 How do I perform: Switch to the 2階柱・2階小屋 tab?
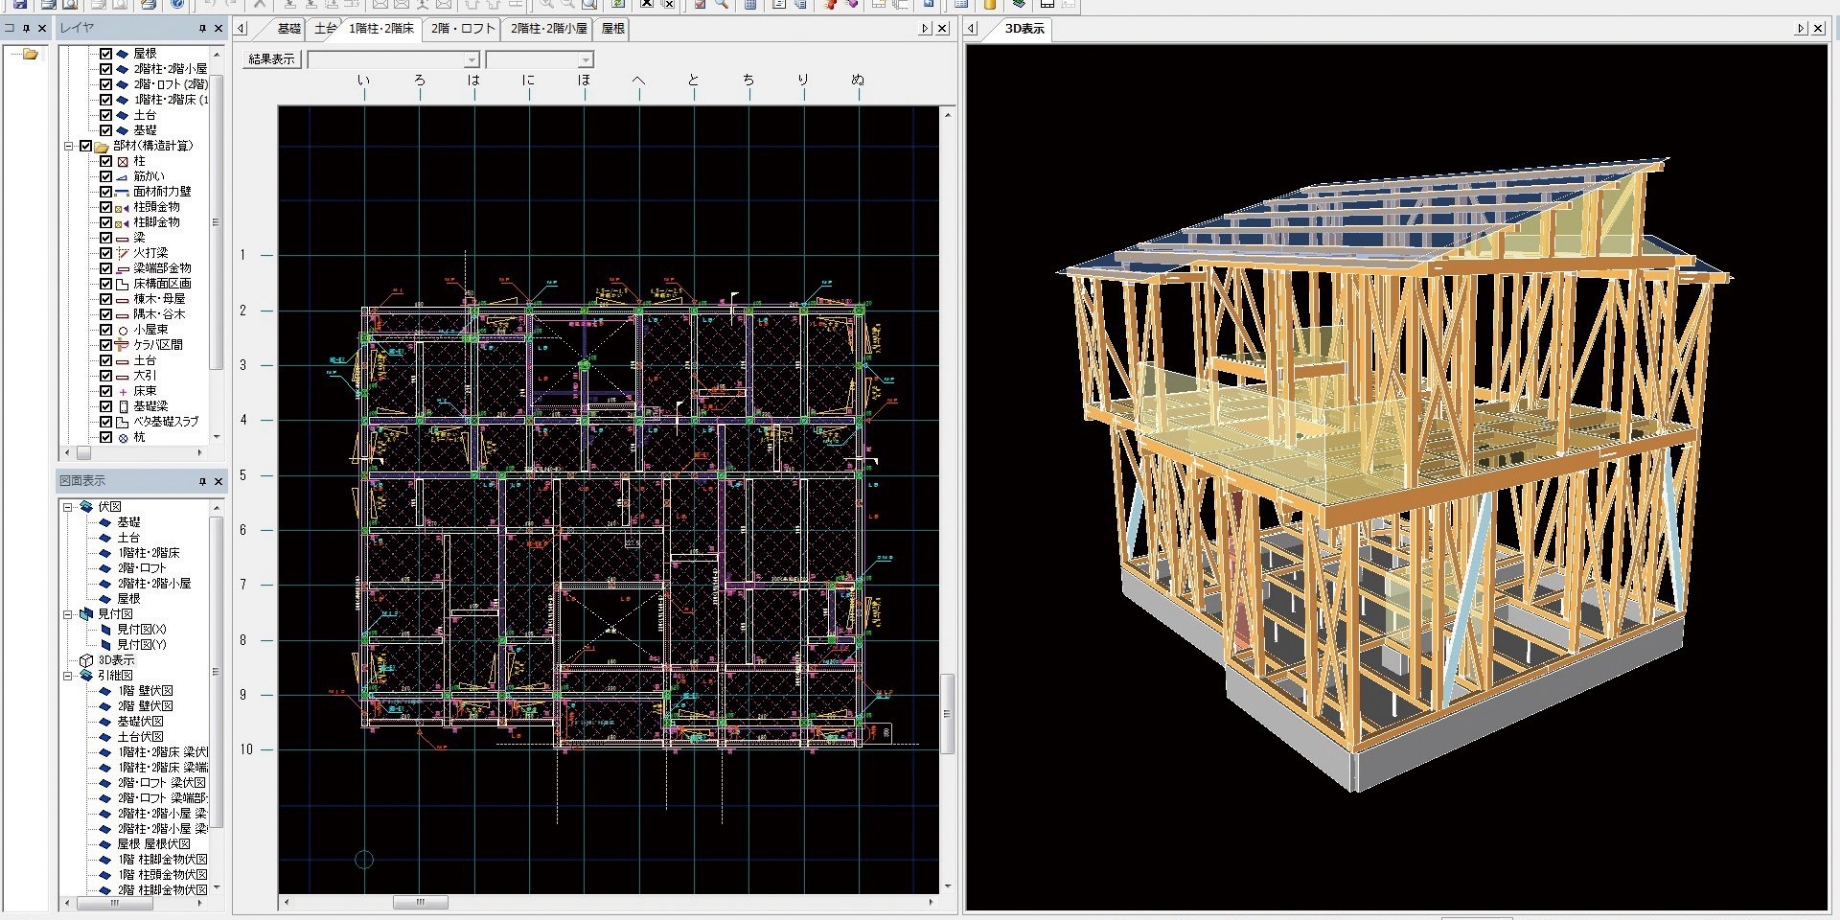pos(549,29)
